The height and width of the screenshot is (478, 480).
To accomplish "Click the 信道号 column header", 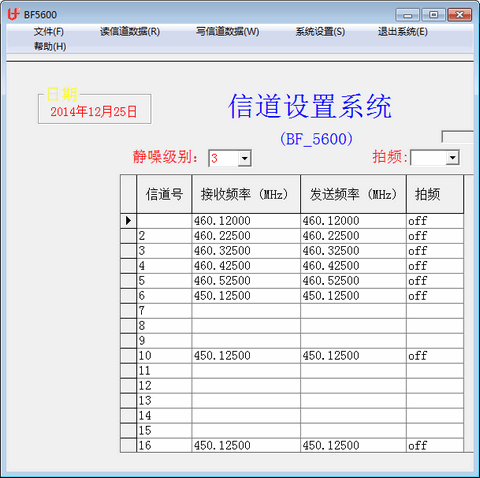I will click(164, 194).
